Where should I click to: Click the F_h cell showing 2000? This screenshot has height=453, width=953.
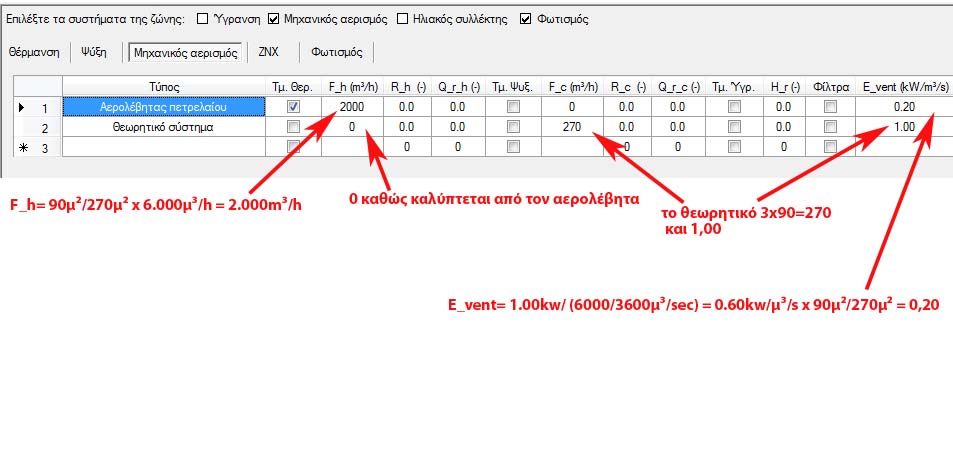pos(351,107)
